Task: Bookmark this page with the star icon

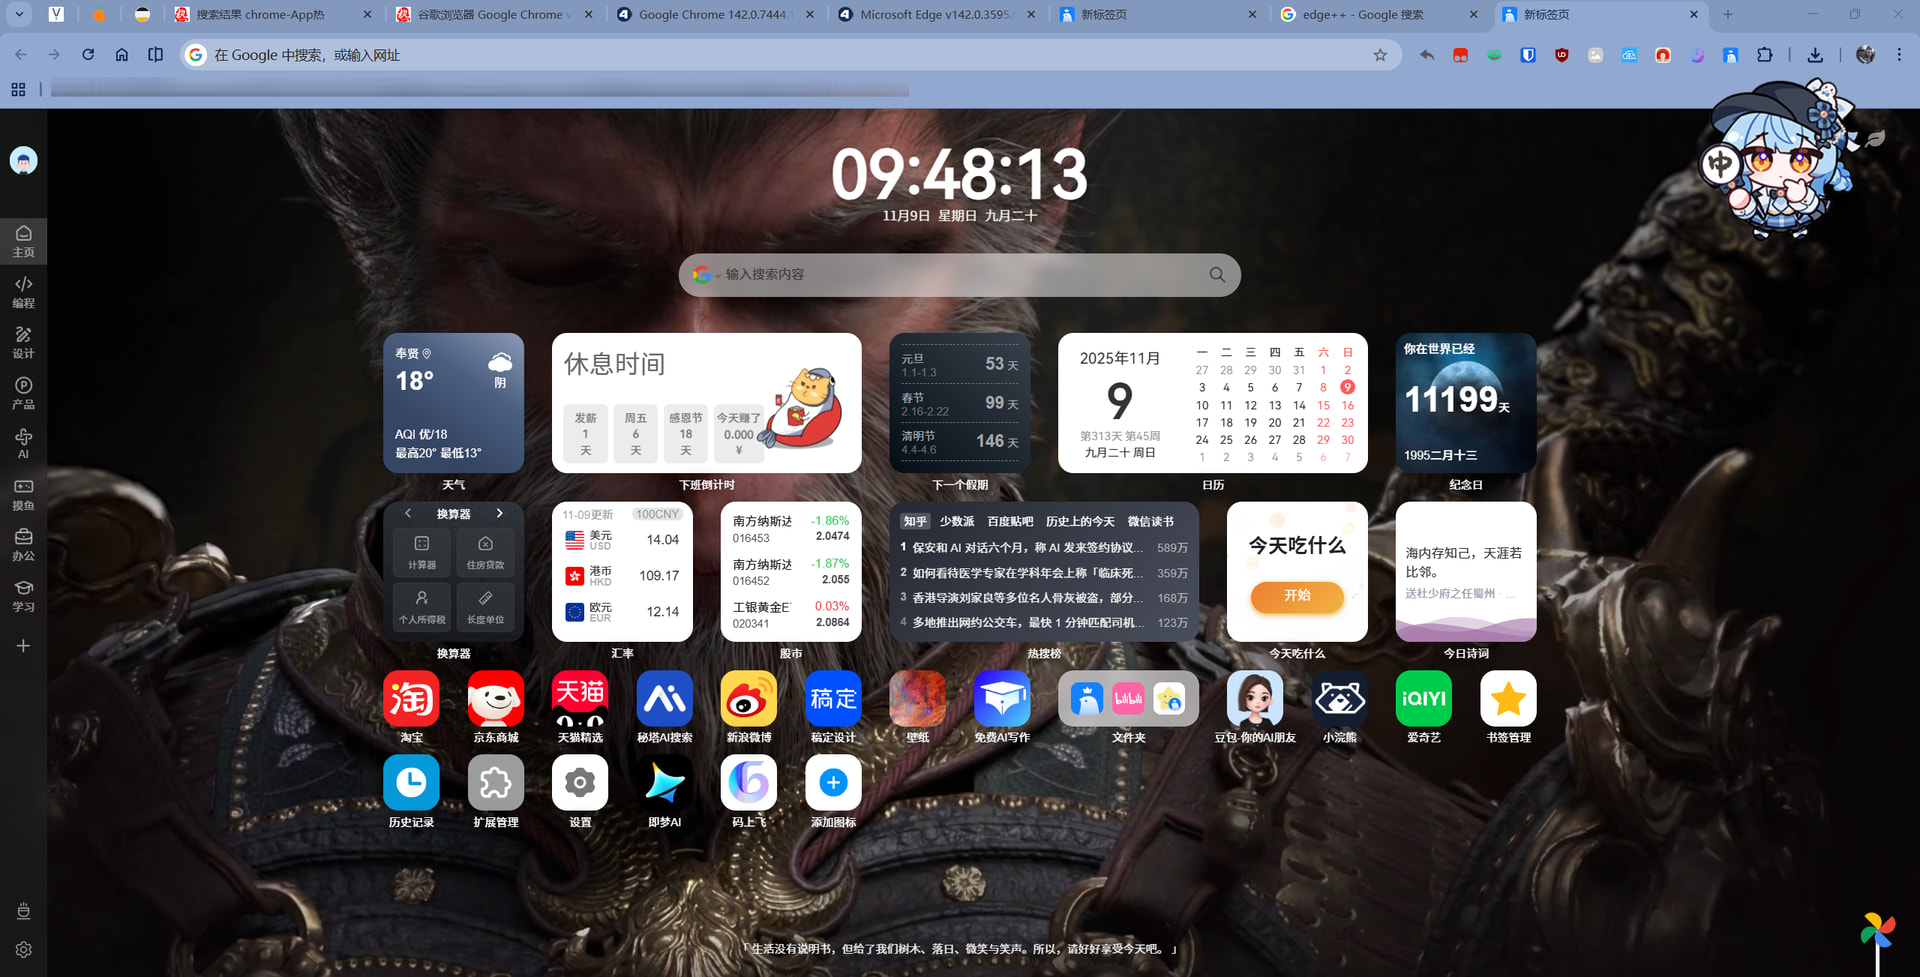Action: 1380,55
